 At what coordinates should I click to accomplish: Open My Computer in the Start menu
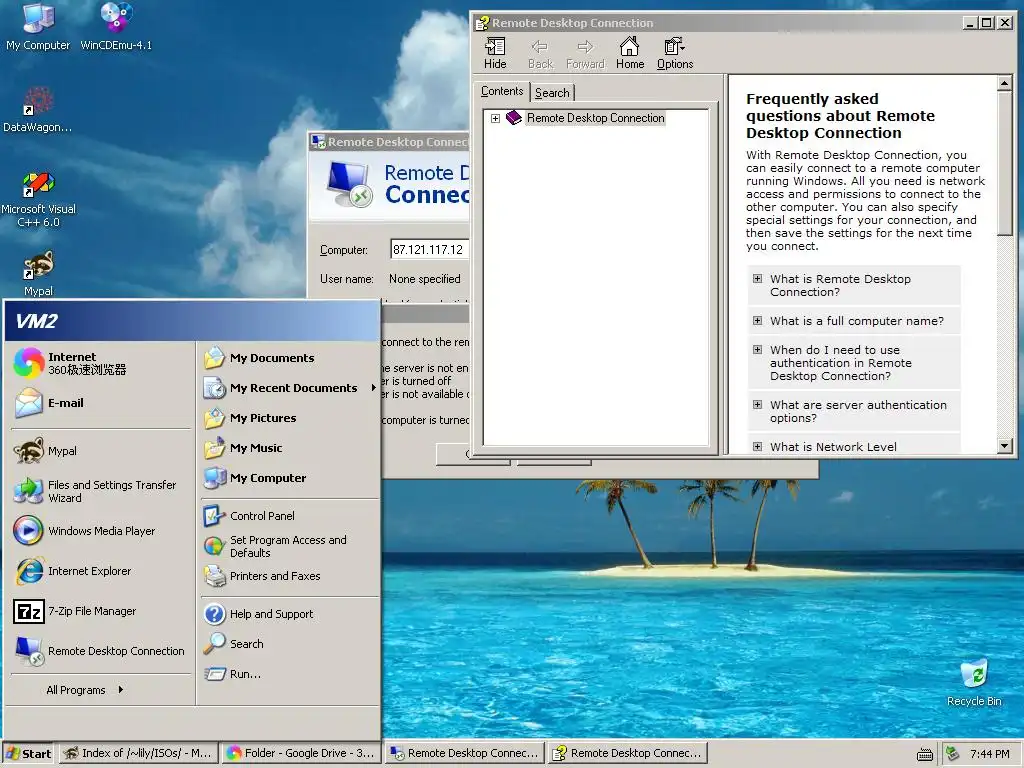290,478
